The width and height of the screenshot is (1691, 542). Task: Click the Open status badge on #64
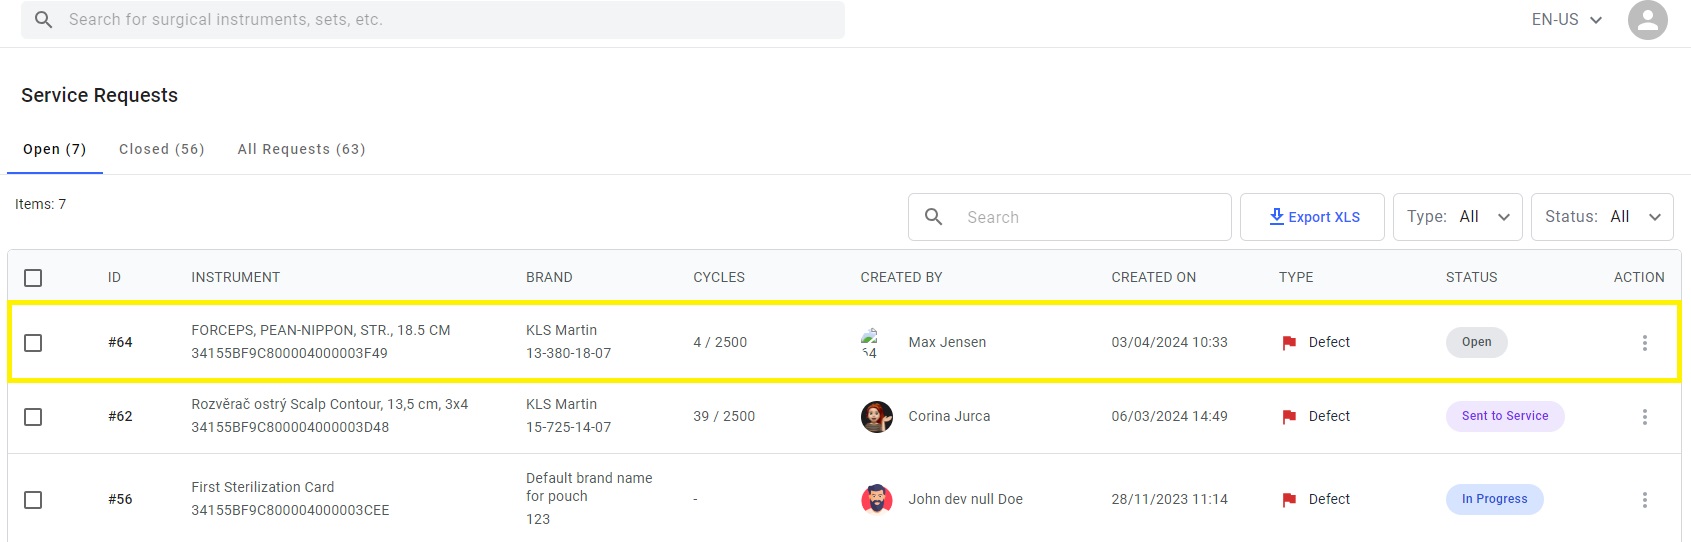tap(1476, 342)
